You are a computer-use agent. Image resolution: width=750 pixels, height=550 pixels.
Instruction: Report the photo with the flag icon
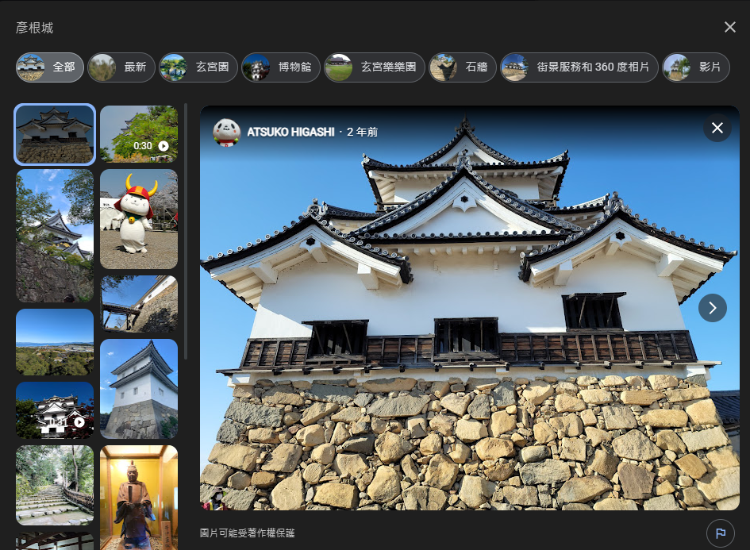click(x=720, y=533)
